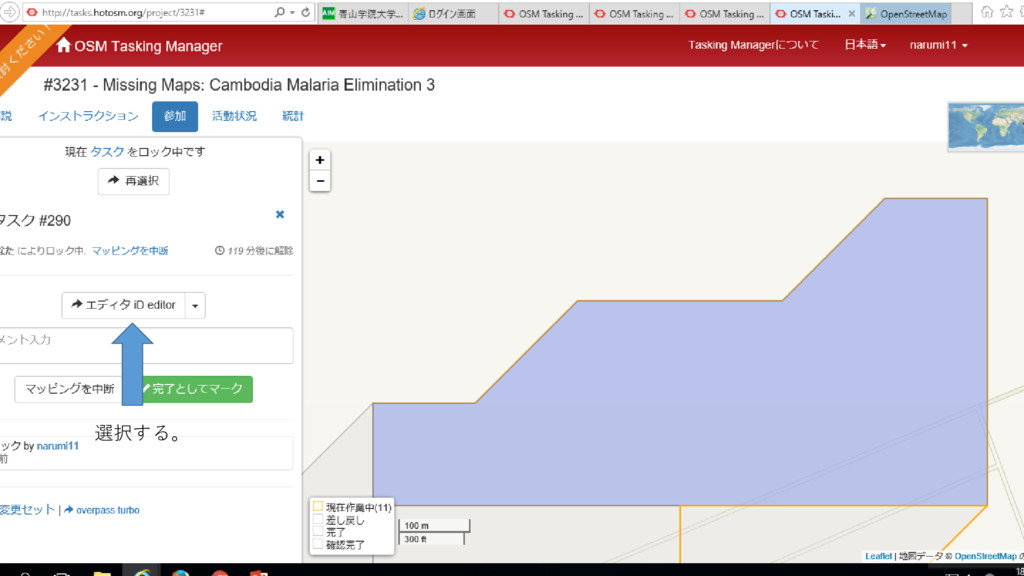Open the タスク link in lock message

point(107,152)
